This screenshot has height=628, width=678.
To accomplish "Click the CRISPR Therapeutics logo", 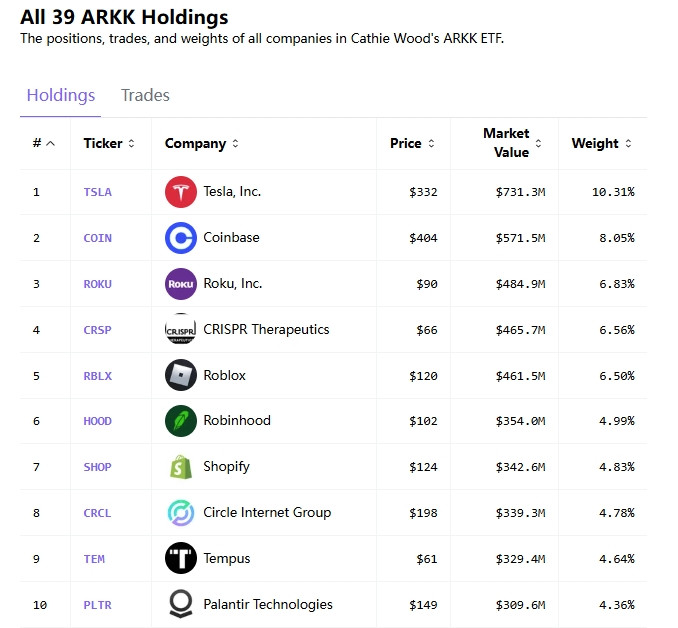I will coord(181,330).
